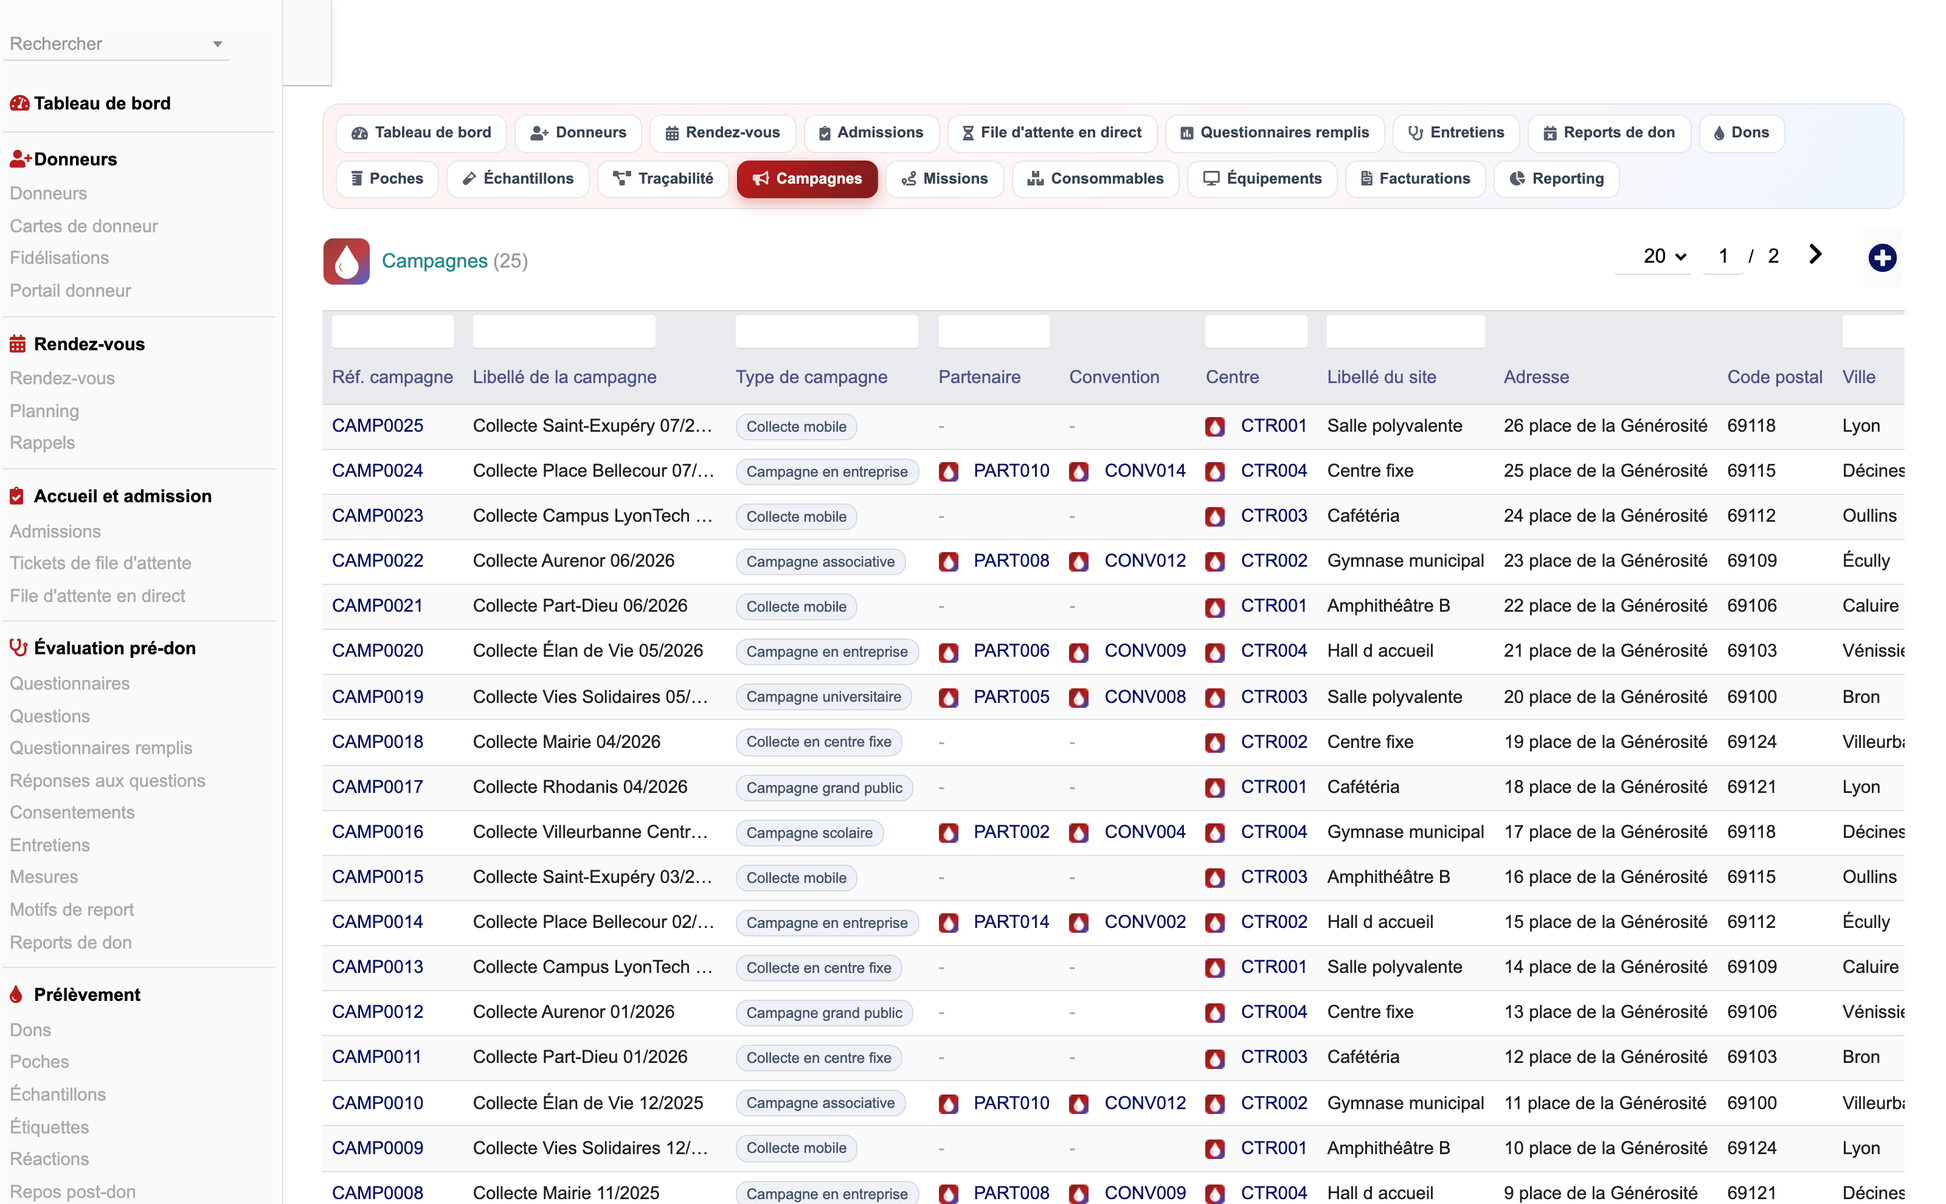1946x1204 pixels.
Task: Click convention icon beside CONV014
Action: [1079, 472]
